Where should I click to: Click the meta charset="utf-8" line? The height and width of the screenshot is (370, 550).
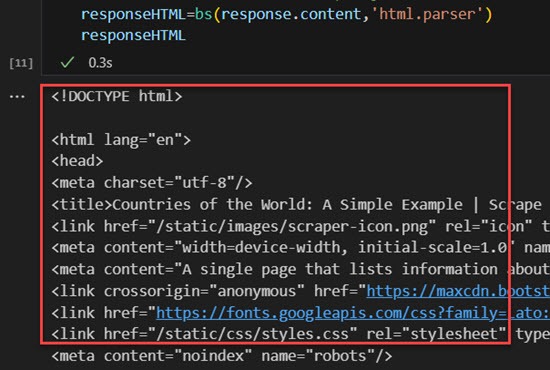coord(152,183)
